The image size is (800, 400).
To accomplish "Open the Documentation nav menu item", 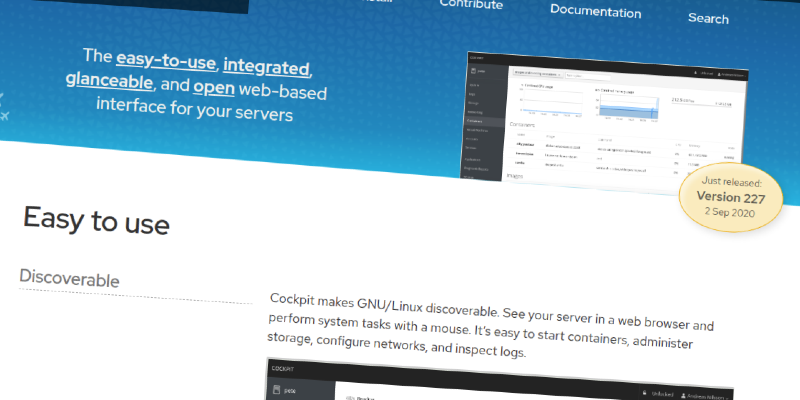I will pyautogui.click(x=595, y=11).
